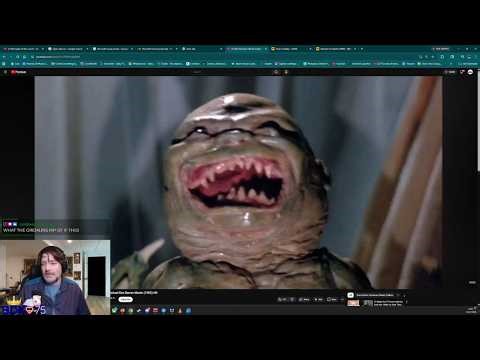Like the video with the thumbs-up button
480x360 pixels.
point(282,299)
